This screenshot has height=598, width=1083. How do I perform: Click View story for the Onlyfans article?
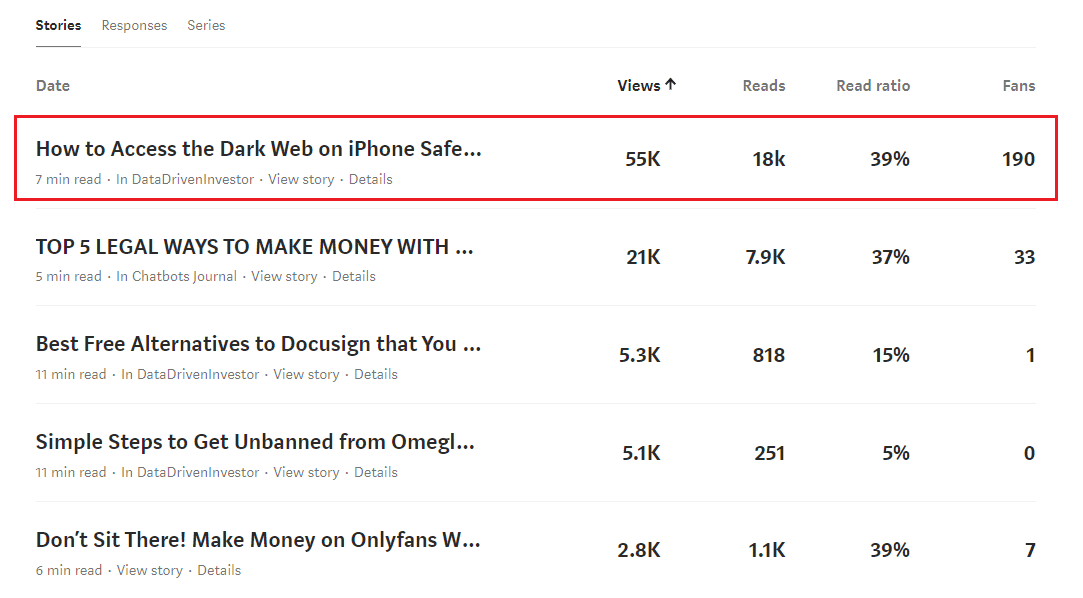coord(150,571)
